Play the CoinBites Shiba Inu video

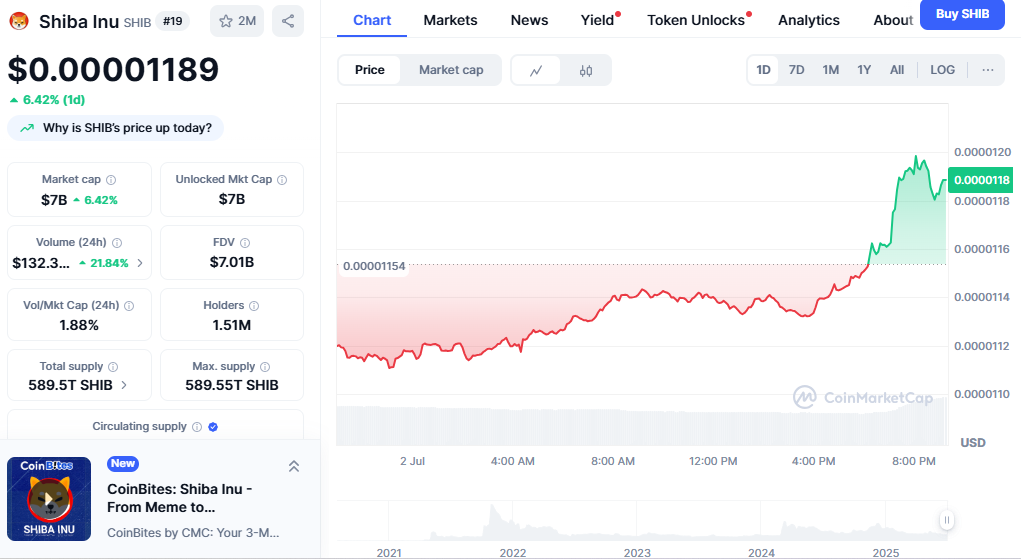click(49, 499)
